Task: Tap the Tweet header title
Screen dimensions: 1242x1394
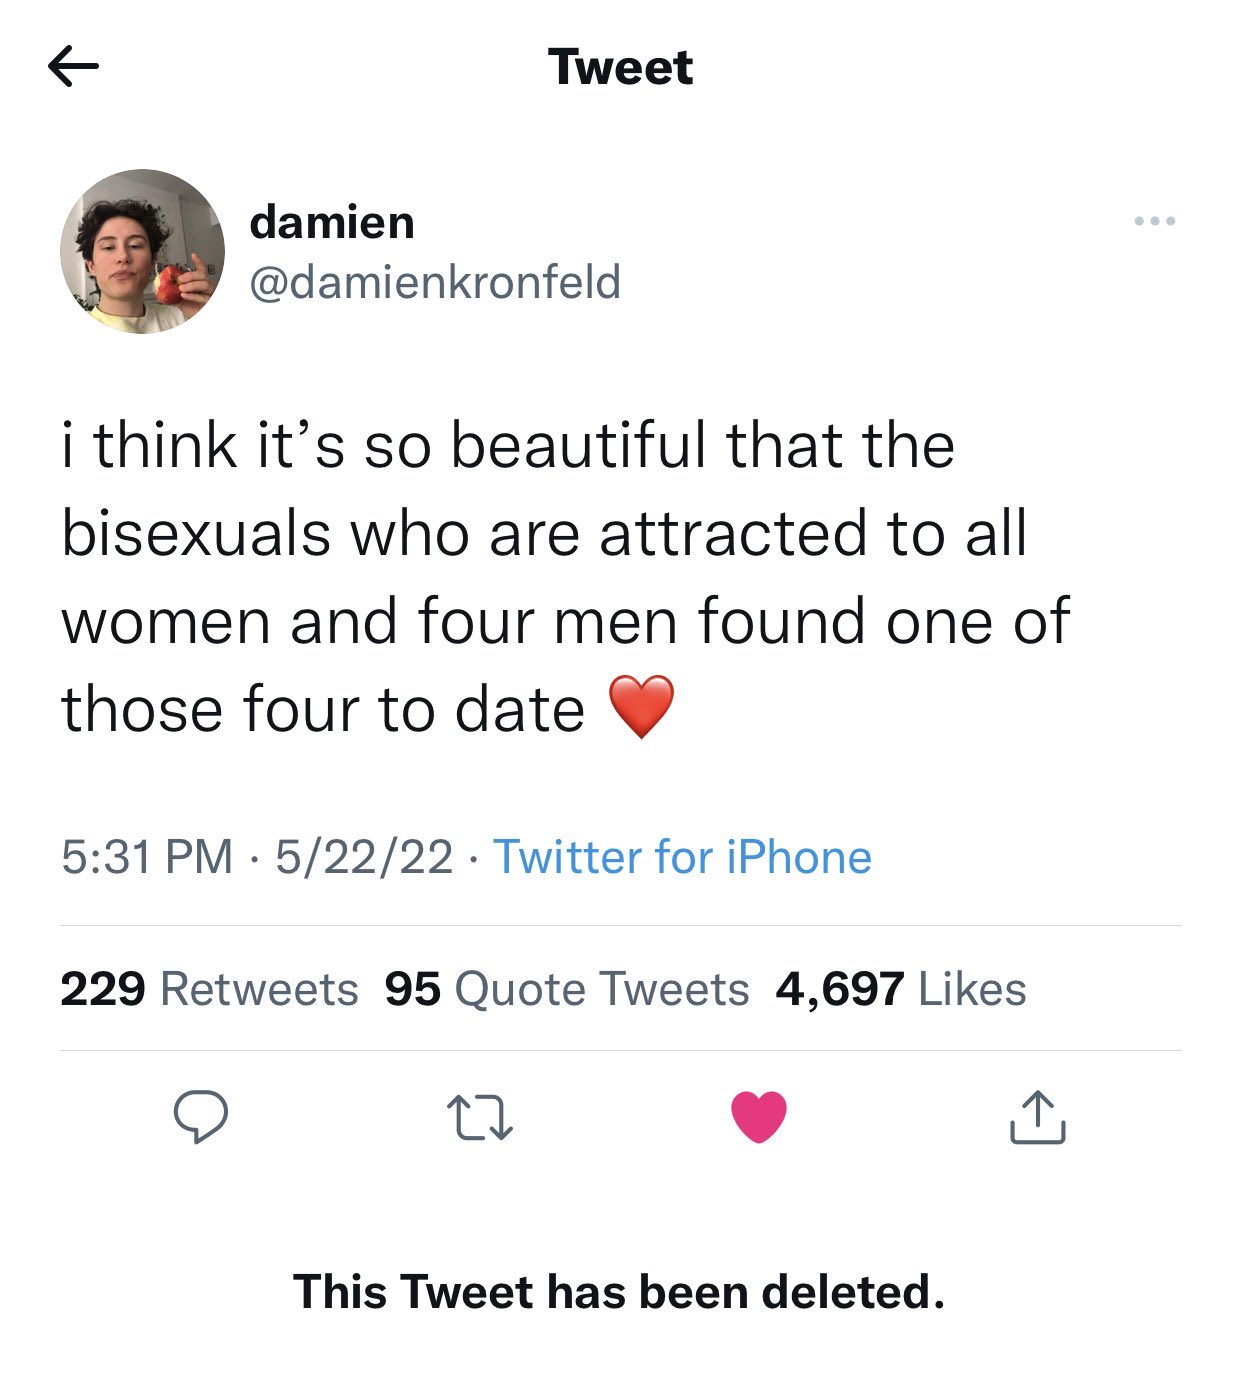Action: pyautogui.click(x=621, y=67)
